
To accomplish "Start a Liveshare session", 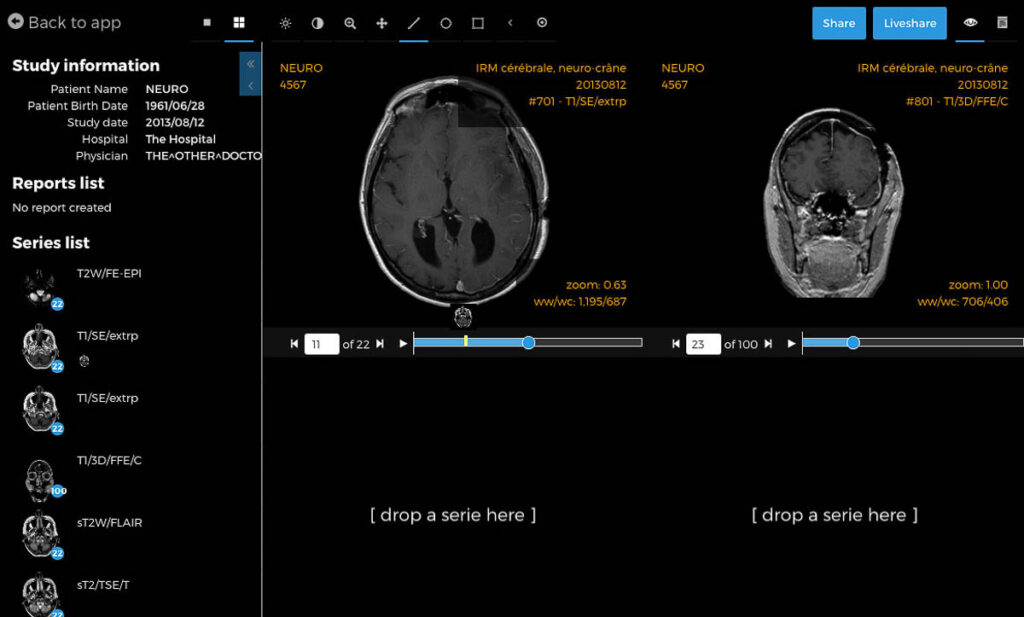I will (908, 22).
